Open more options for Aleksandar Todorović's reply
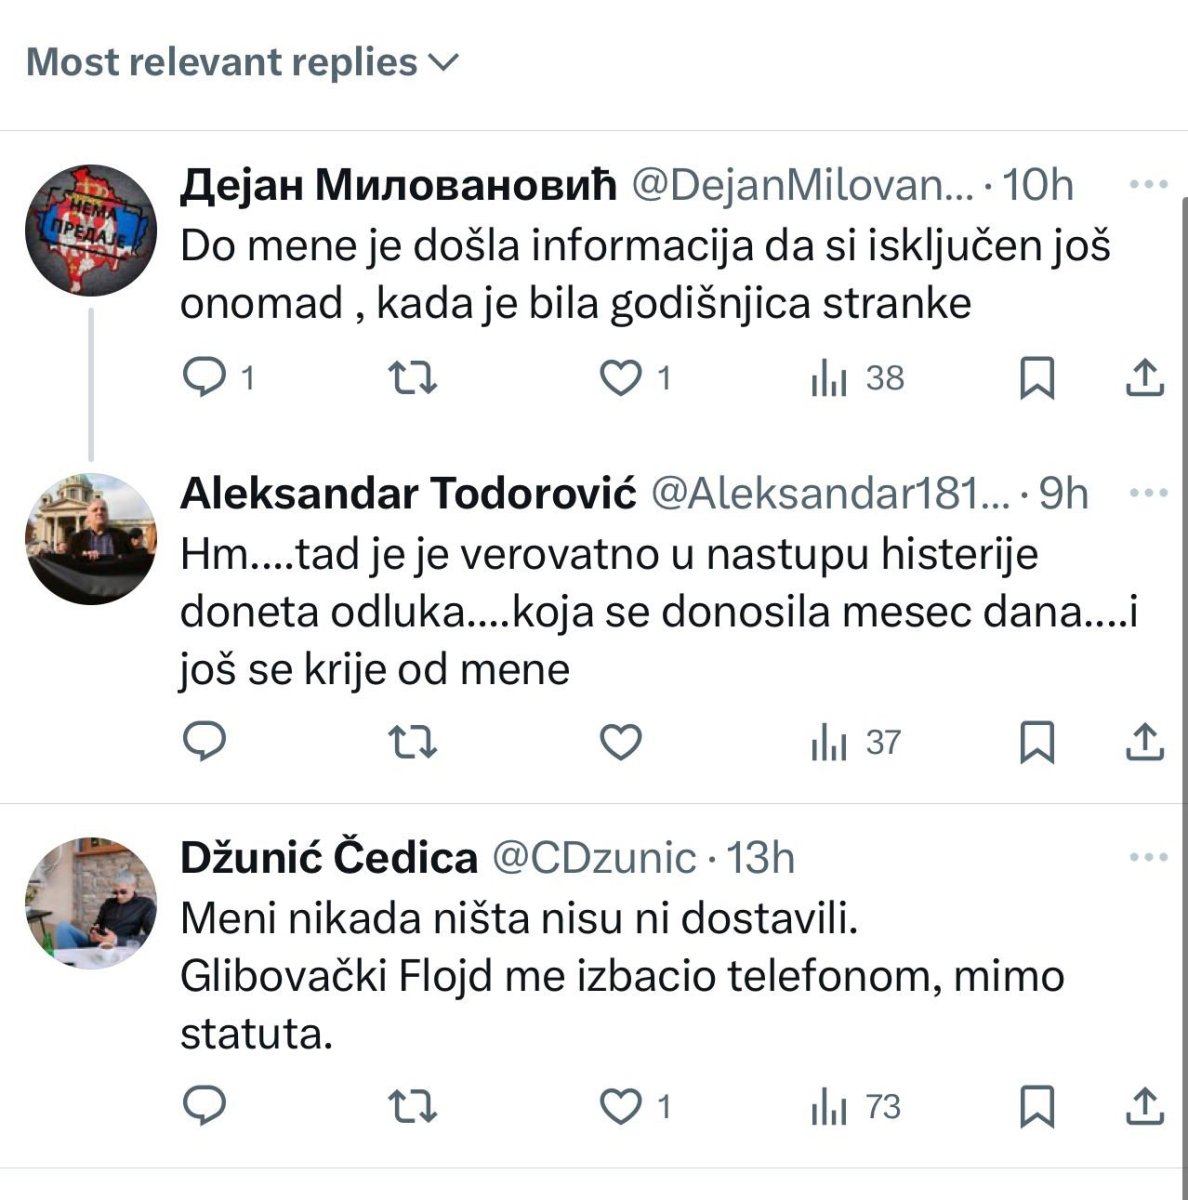This screenshot has height=1200, width=1188. click(x=1148, y=492)
